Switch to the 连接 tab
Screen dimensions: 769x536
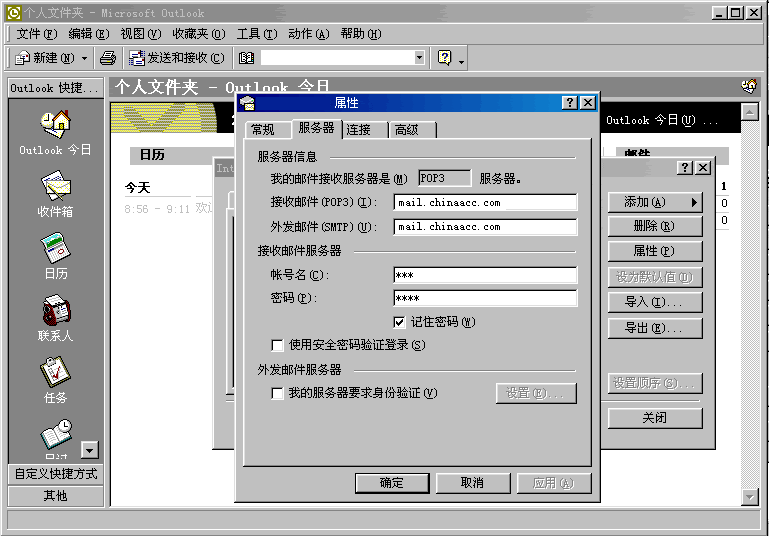tap(365, 130)
